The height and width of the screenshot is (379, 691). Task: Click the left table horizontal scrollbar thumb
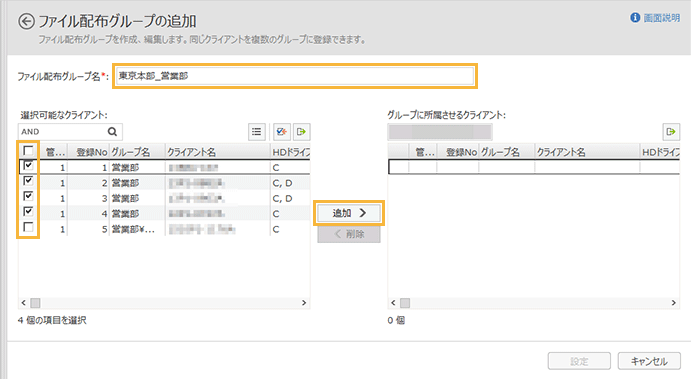point(35,303)
